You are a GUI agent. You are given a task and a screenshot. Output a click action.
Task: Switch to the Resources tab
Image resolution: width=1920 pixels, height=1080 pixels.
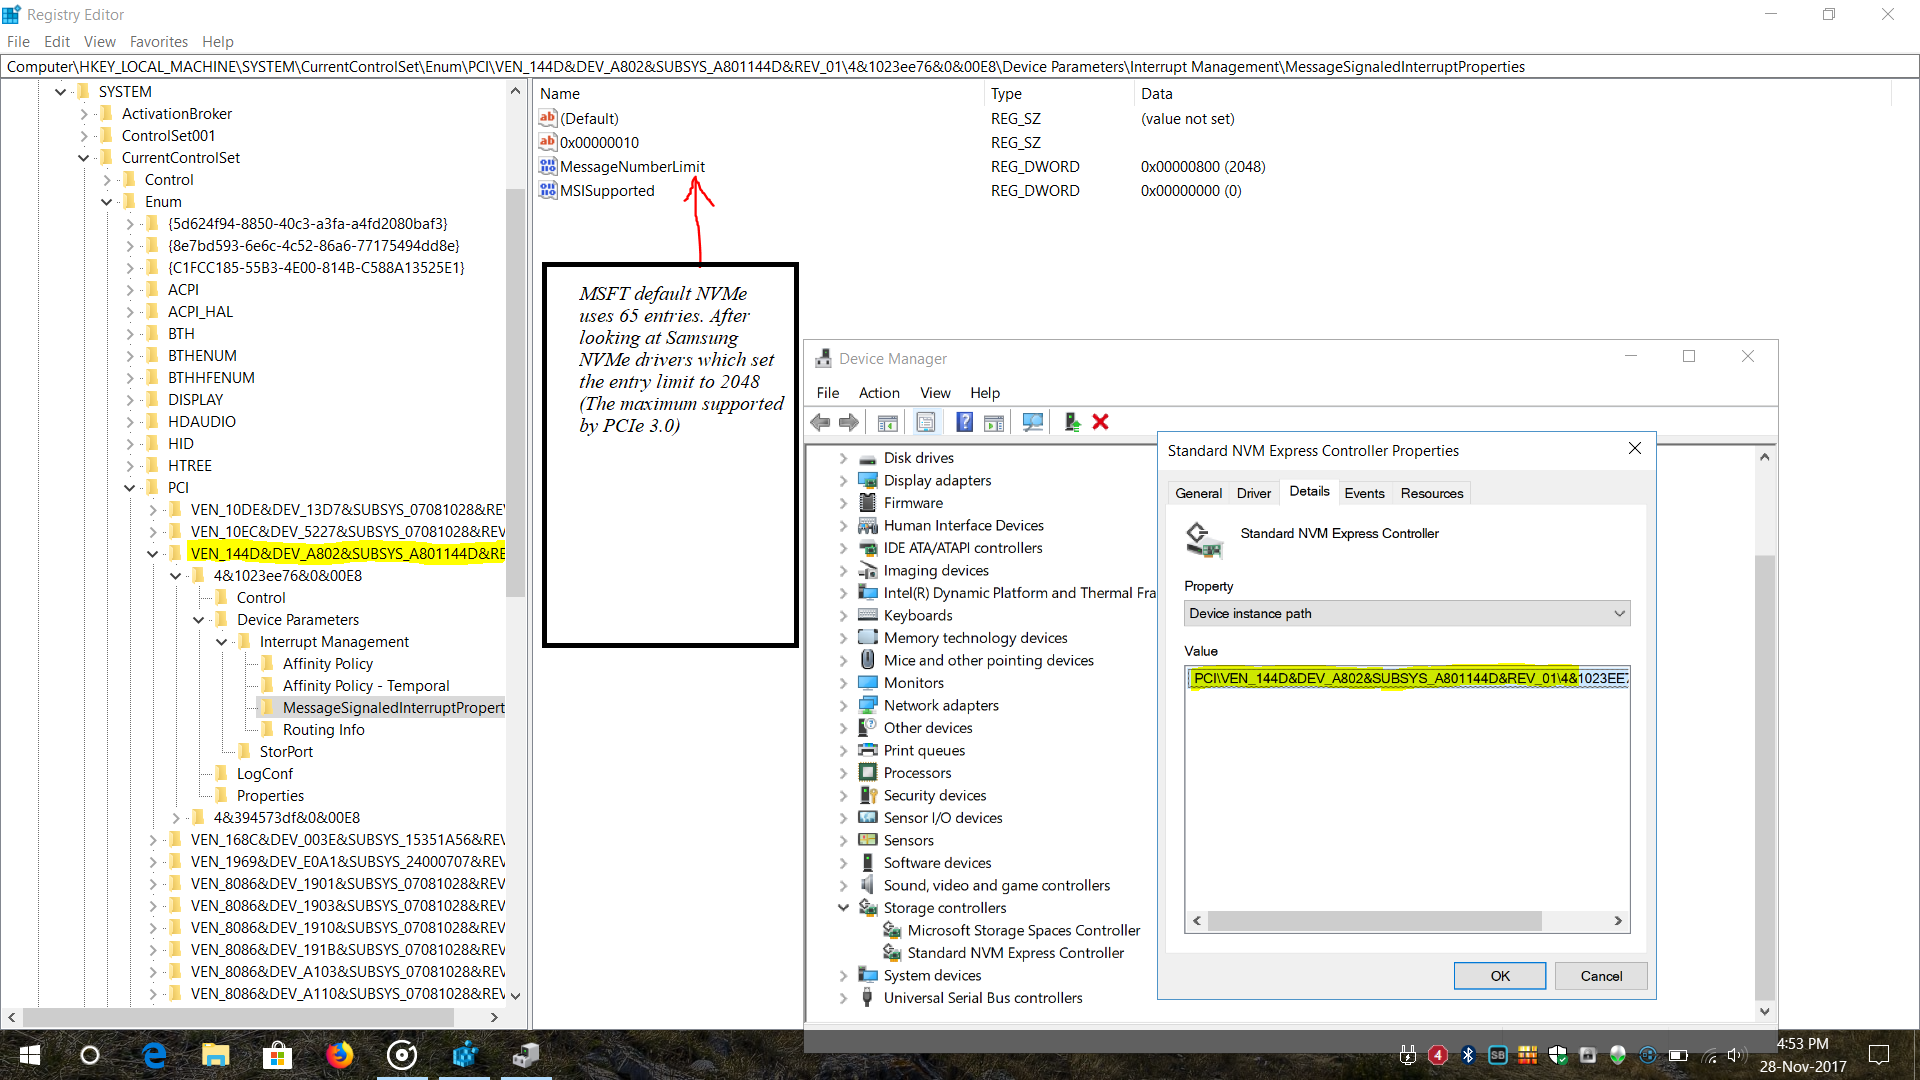pos(1431,493)
